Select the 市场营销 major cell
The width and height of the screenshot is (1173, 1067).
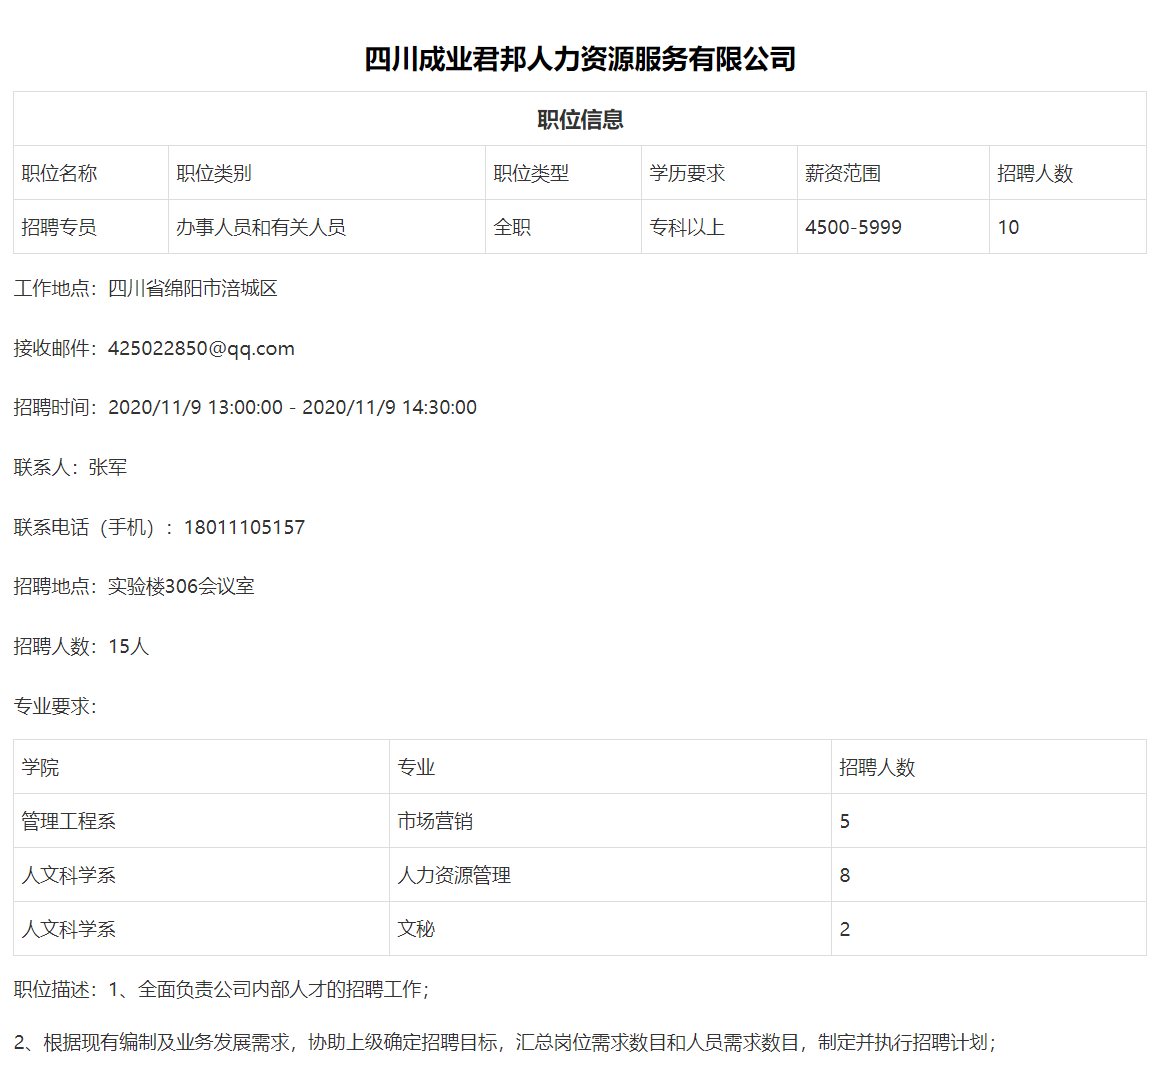point(435,821)
